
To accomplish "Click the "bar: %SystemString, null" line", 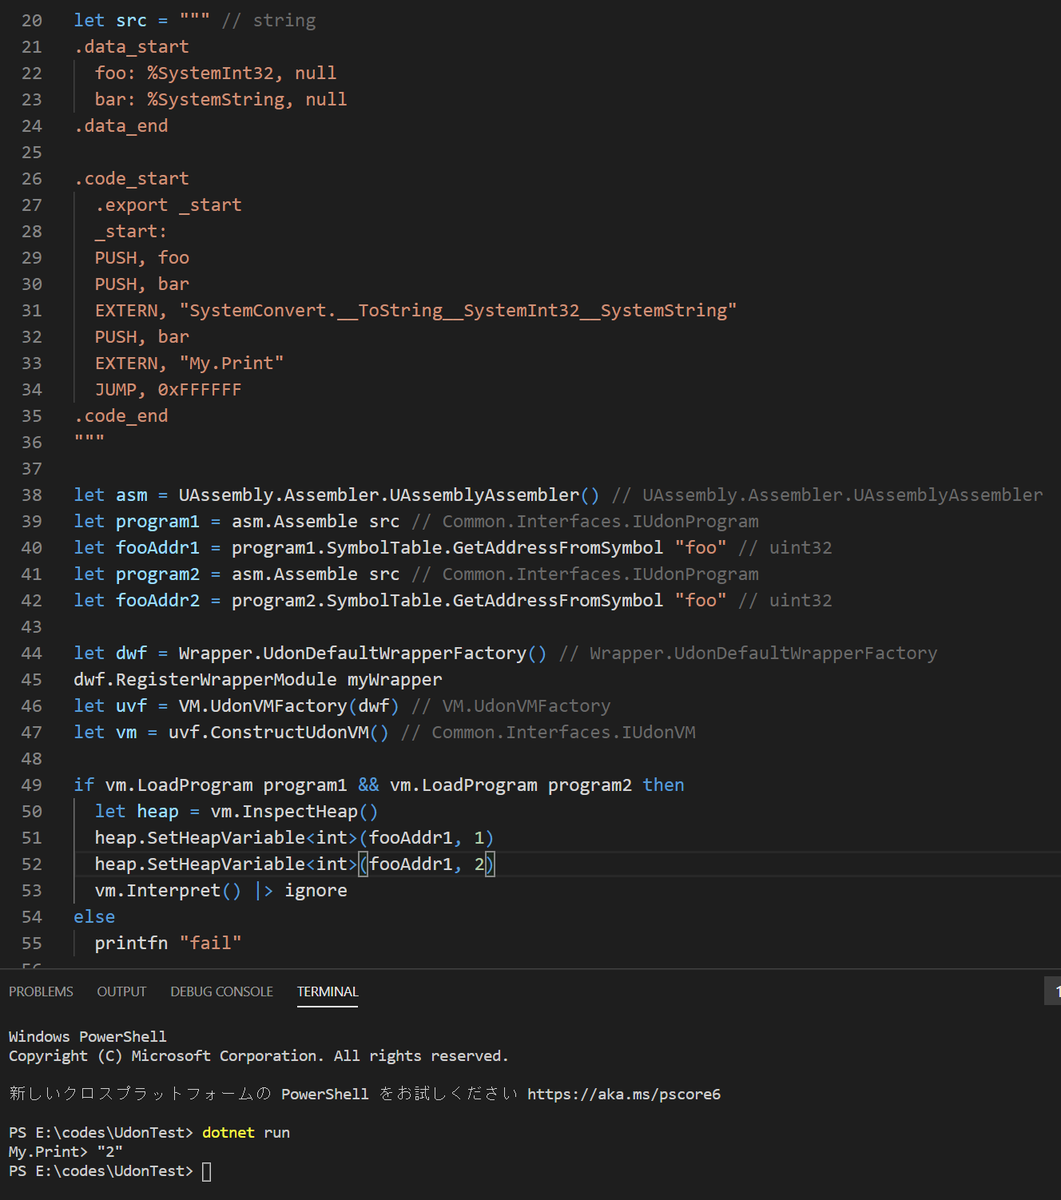I will (221, 99).
